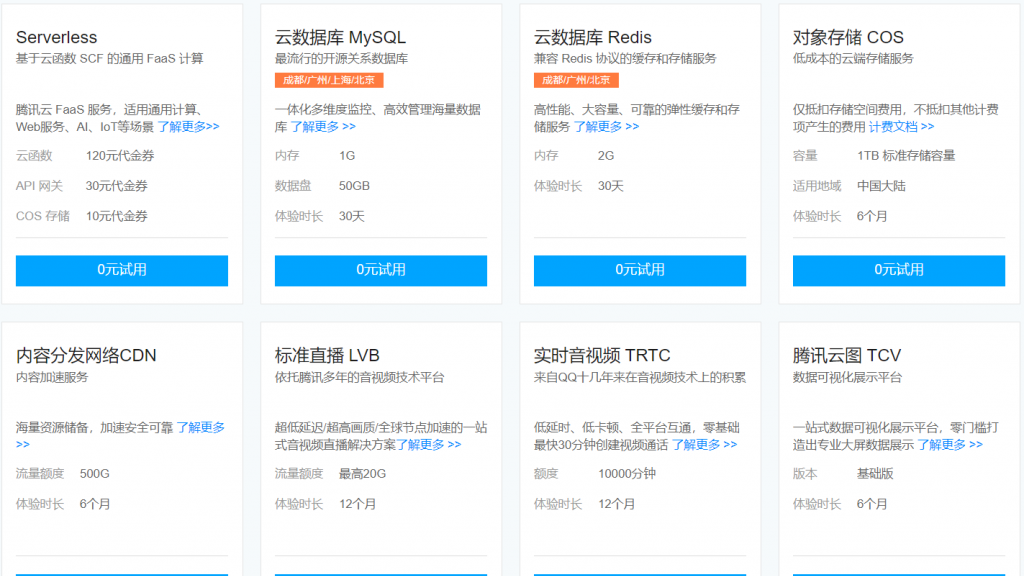The height and width of the screenshot is (576, 1024).
Task: Select the 云数据库 Redis card title
Action: 593,37
